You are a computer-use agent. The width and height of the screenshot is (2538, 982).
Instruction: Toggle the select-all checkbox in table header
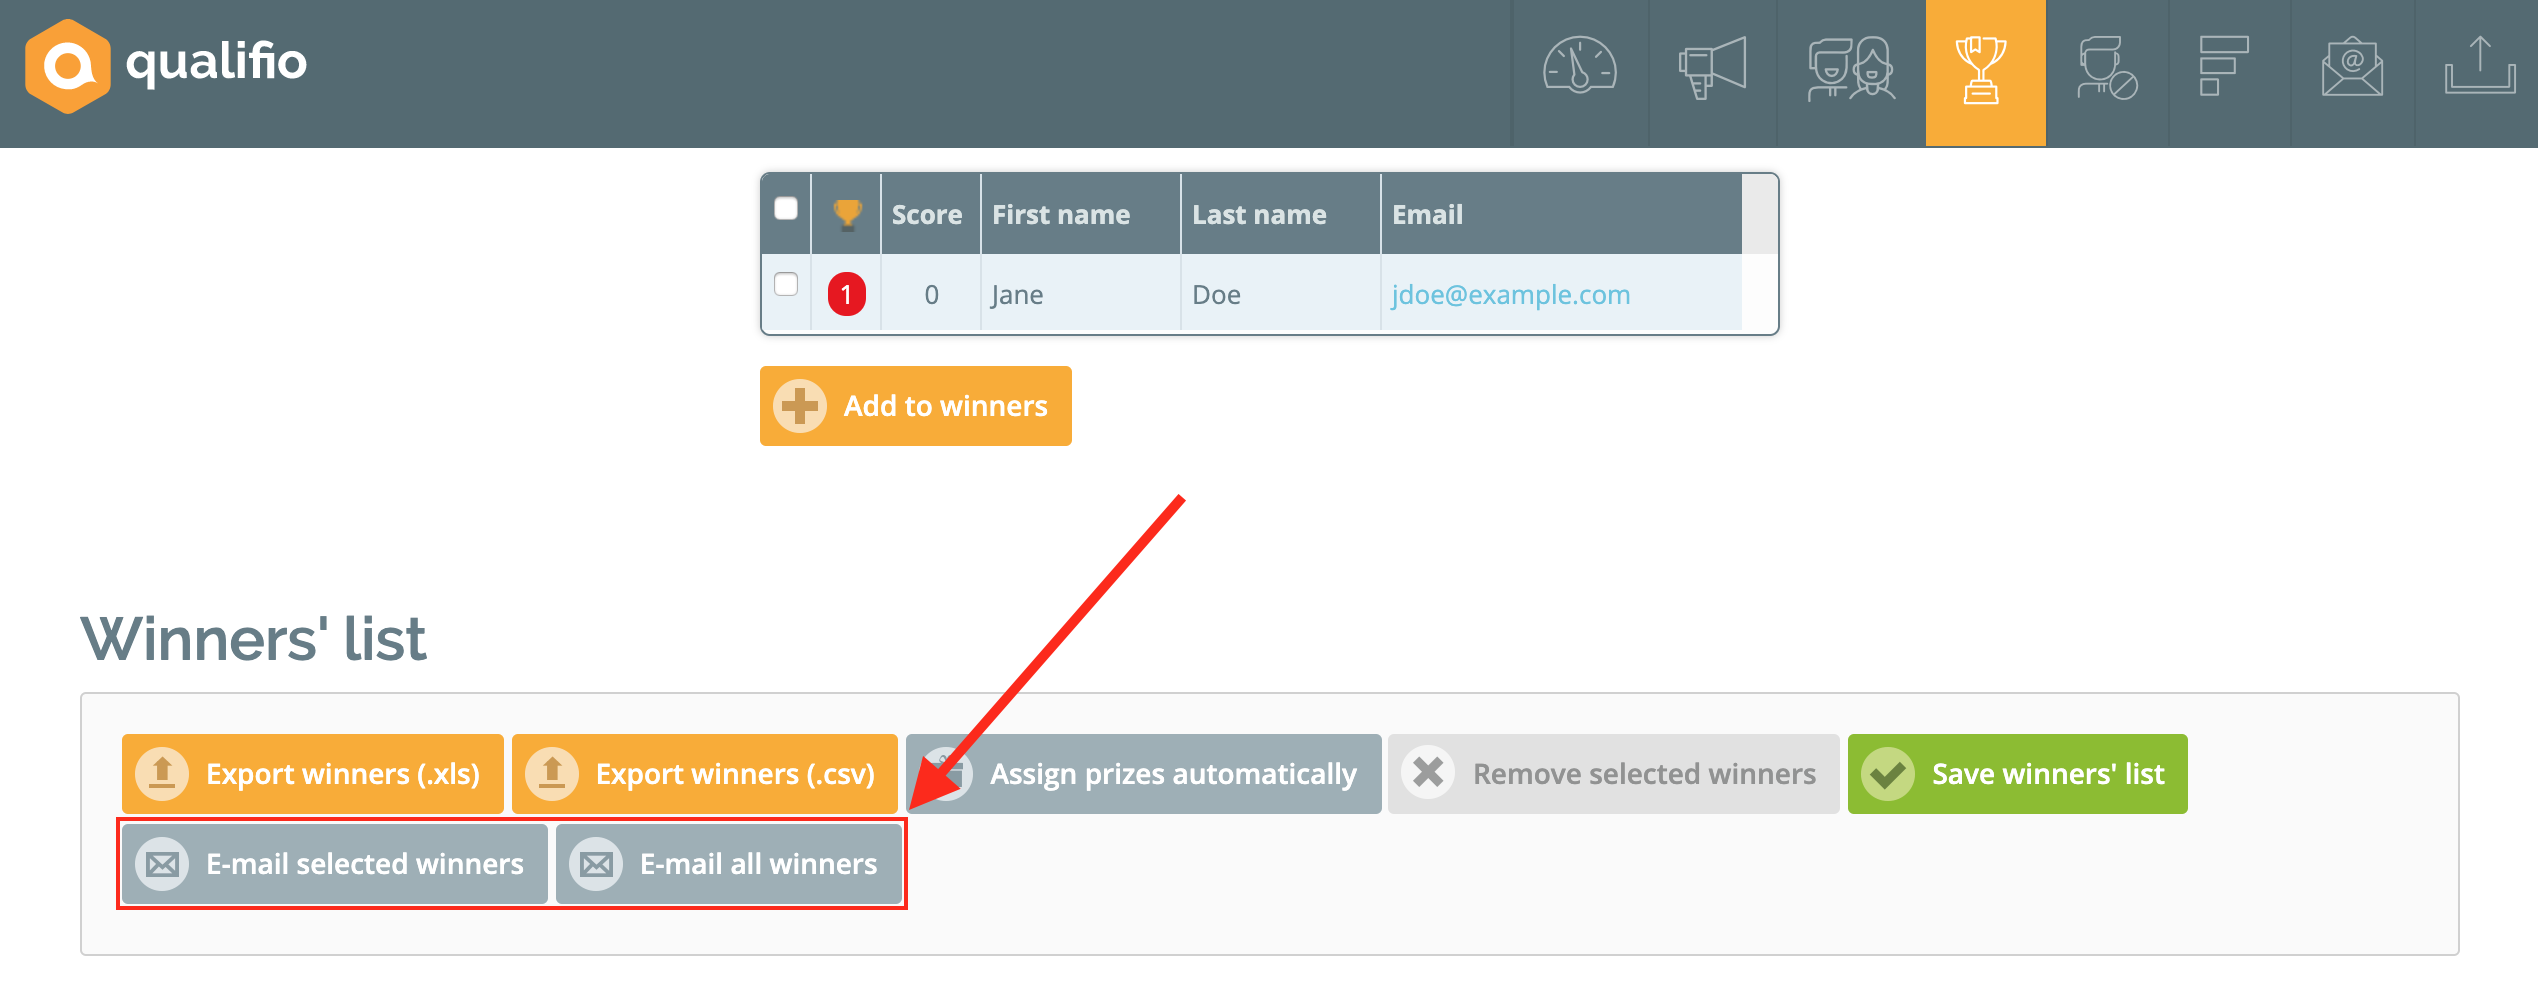click(x=786, y=208)
